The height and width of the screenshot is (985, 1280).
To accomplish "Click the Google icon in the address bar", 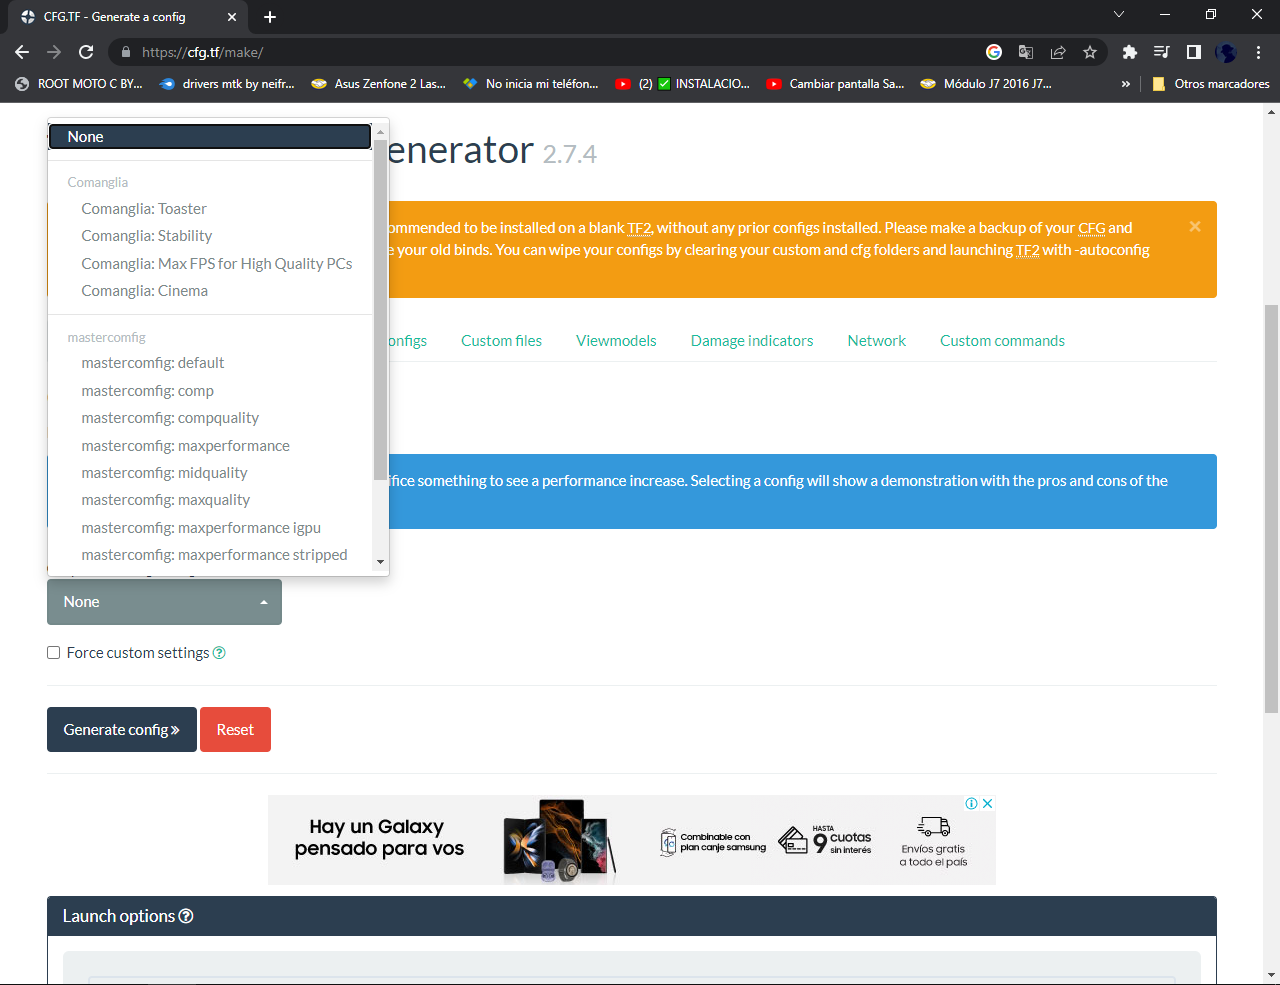I will point(994,52).
